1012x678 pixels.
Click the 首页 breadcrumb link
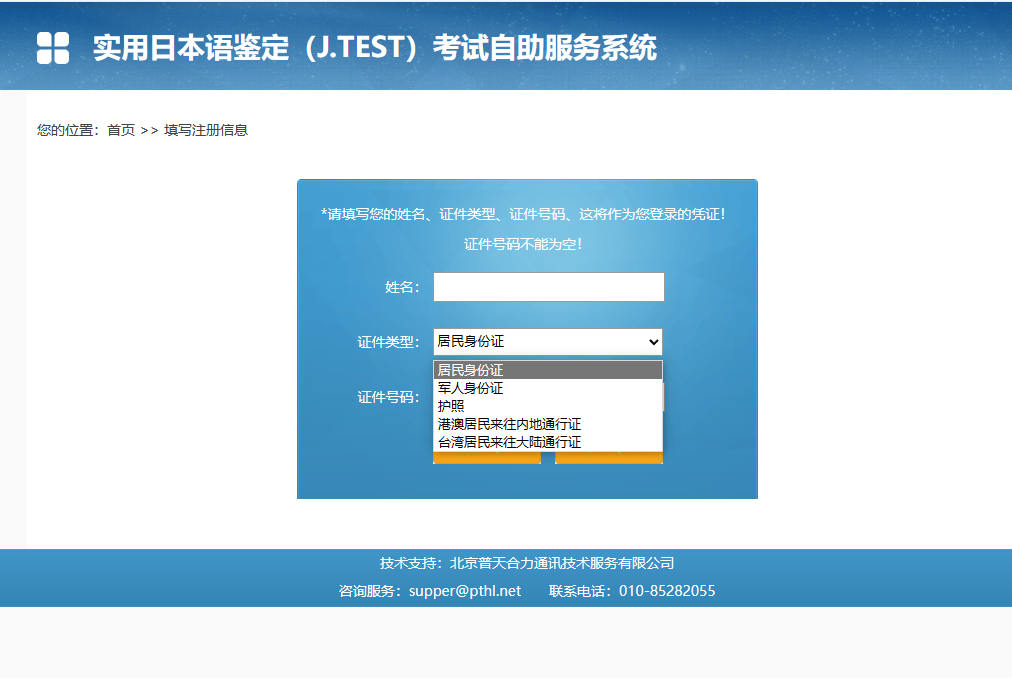[121, 130]
